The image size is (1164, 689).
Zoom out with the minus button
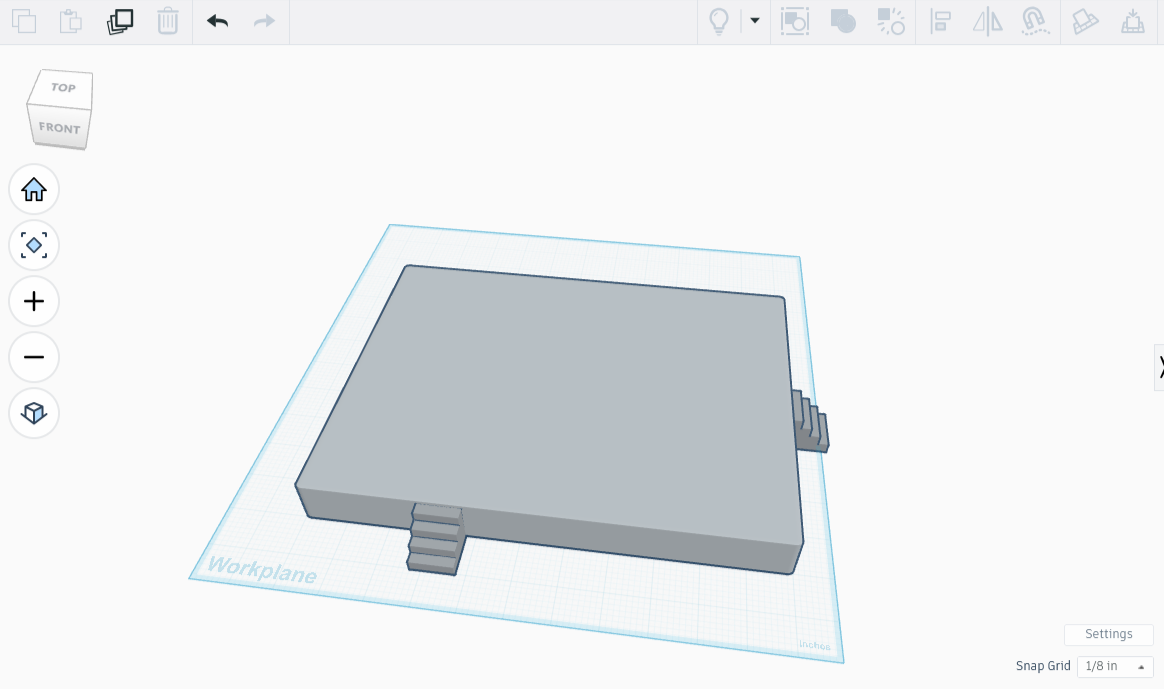point(34,357)
